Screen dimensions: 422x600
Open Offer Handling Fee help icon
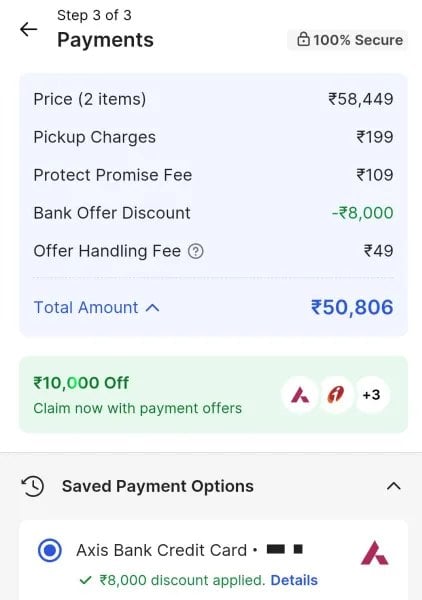(x=196, y=251)
